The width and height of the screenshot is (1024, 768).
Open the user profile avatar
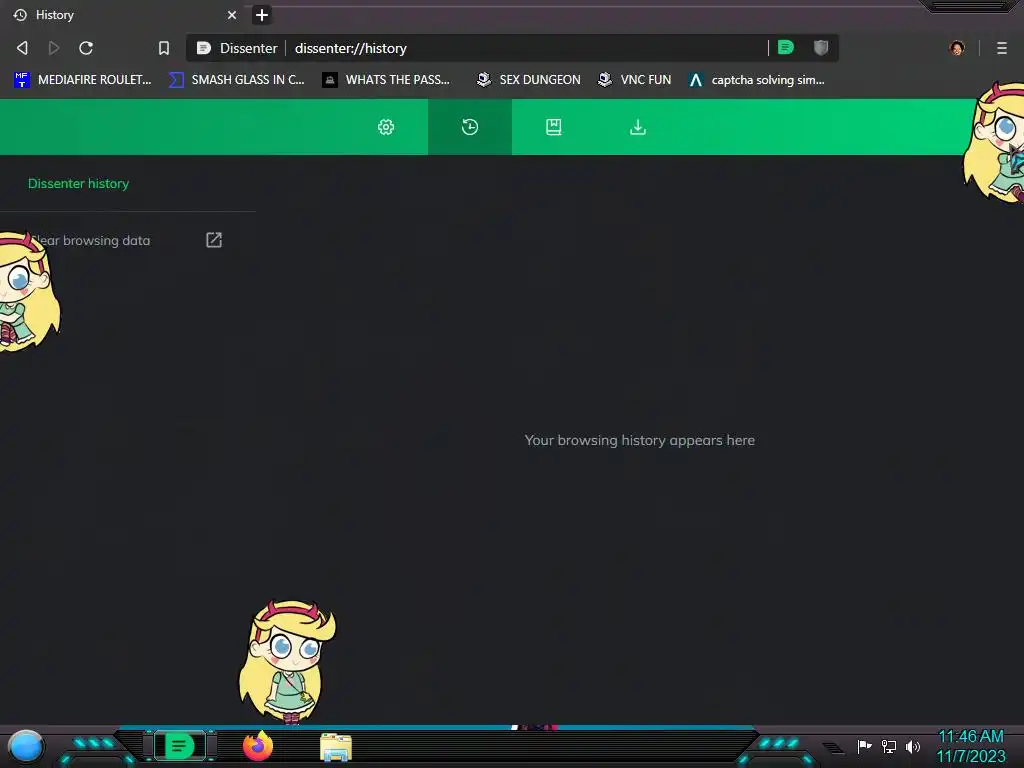coord(957,48)
